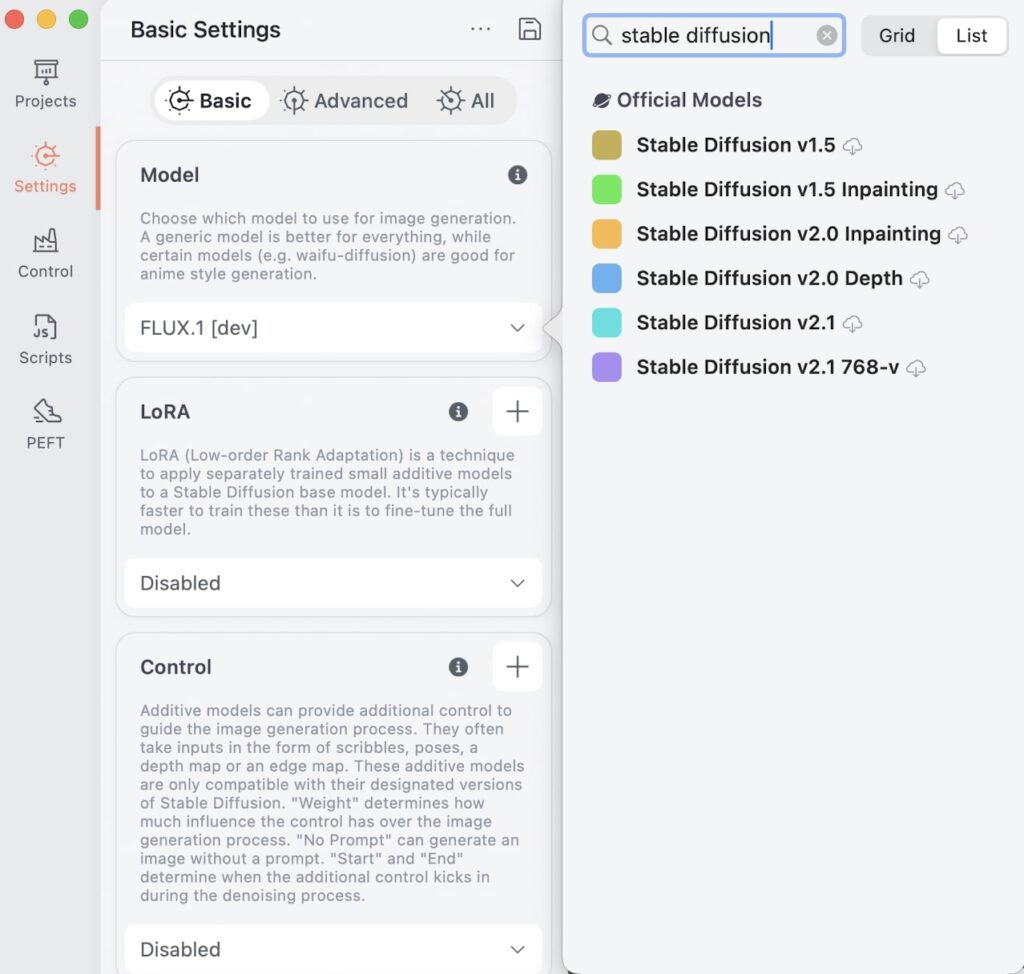The image size is (1024, 974).
Task: Add a new Control with plus button
Action: pyautogui.click(x=517, y=667)
